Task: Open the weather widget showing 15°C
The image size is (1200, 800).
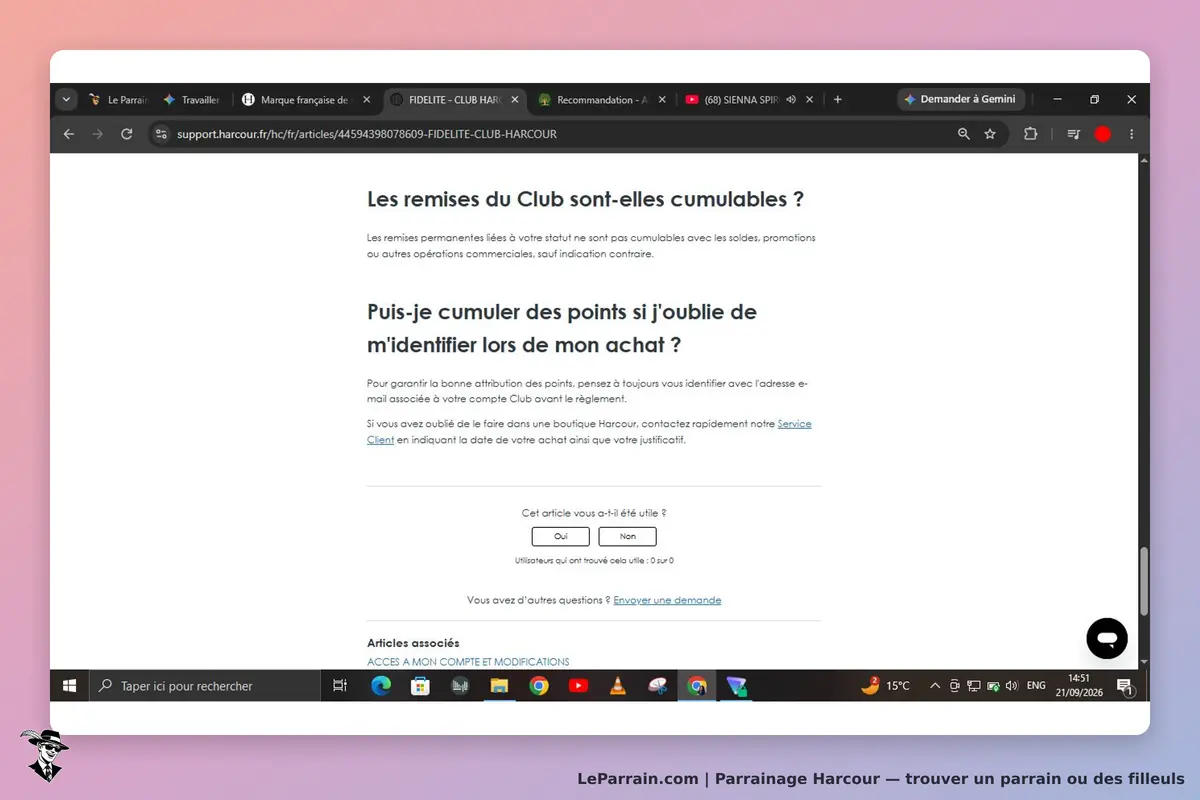Action: pyautogui.click(x=886, y=686)
